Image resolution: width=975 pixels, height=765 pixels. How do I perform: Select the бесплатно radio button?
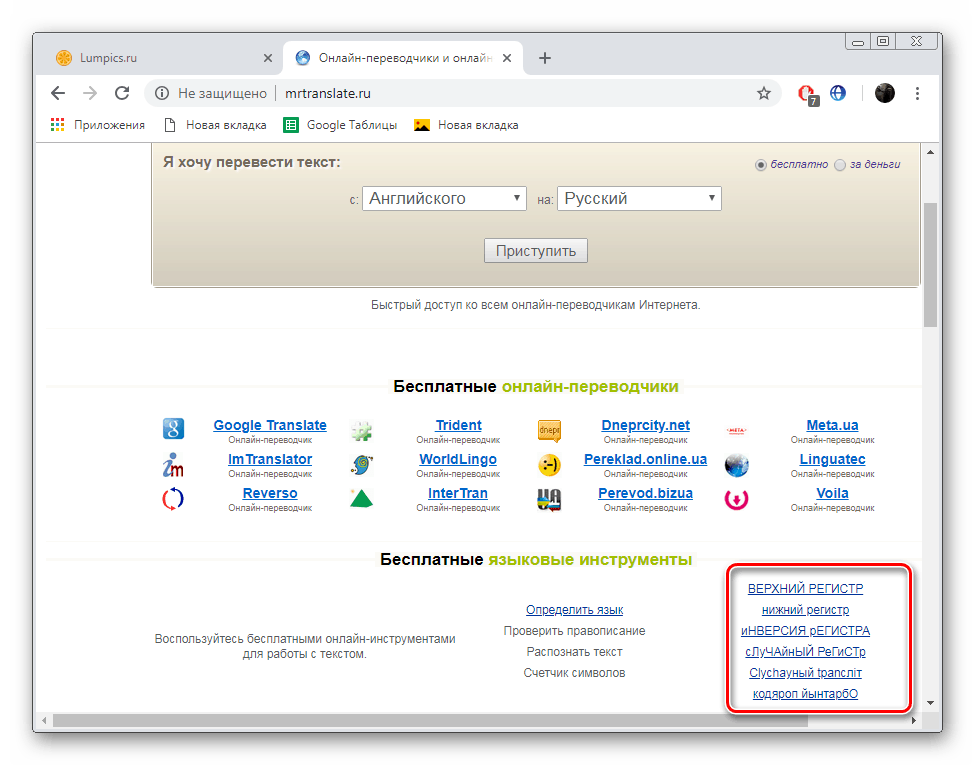(762, 165)
